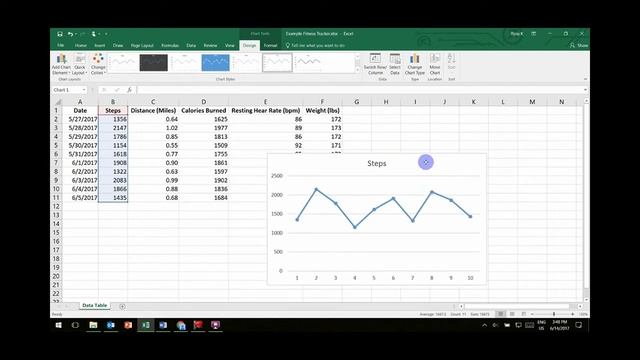Click the Normal view icon in status bar
Viewport: 640px width, 360px height.
coord(500,314)
